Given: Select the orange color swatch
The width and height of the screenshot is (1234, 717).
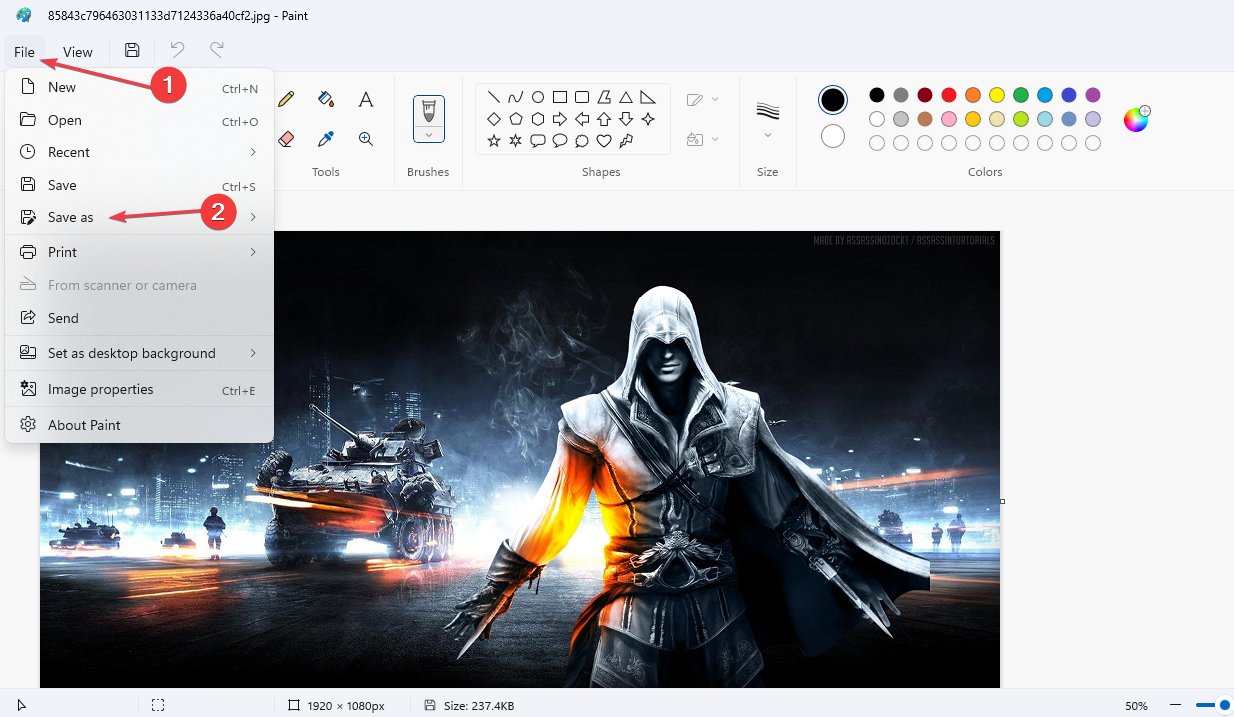Looking at the screenshot, I should [x=973, y=95].
